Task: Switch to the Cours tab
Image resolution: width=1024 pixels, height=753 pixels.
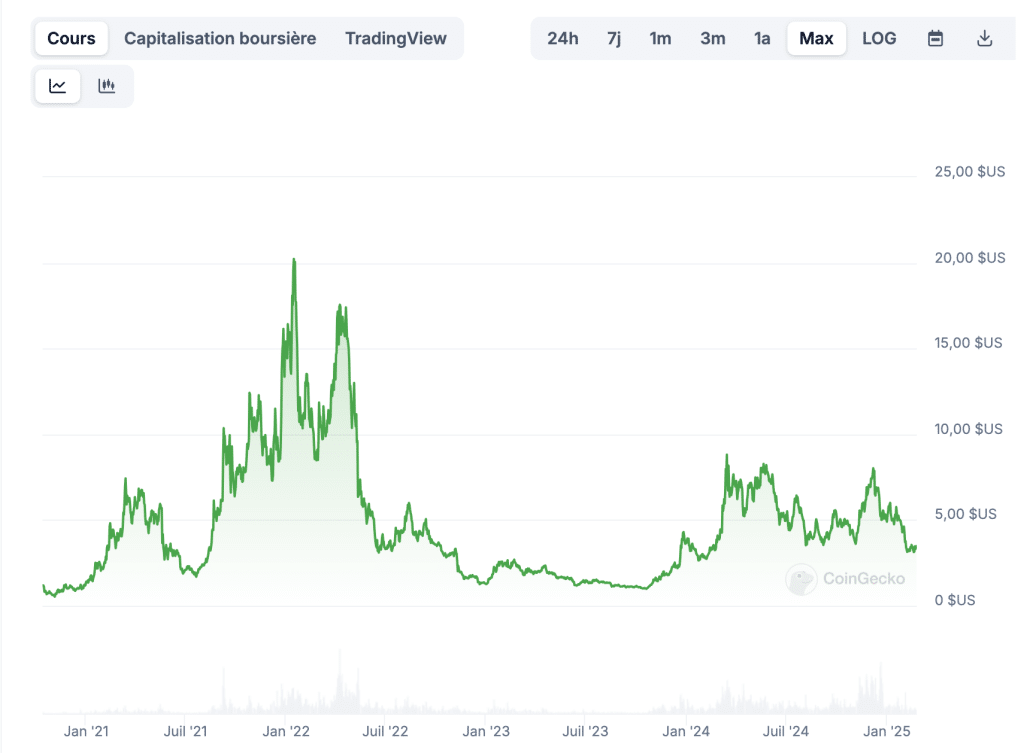Action: (x=71, y=39)
